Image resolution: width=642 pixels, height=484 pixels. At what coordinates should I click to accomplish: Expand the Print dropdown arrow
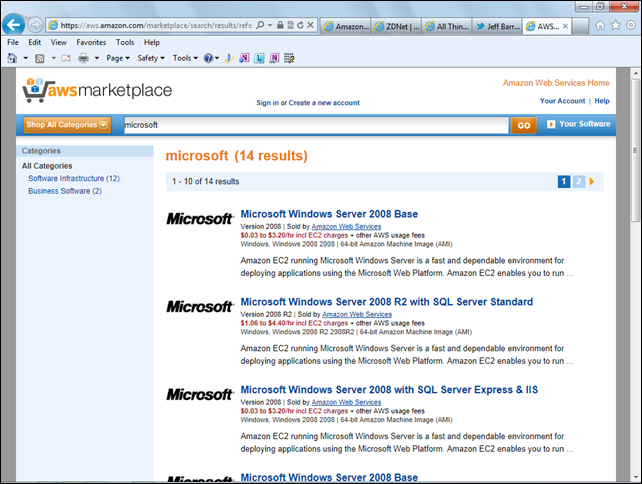(x=97, y=58)
